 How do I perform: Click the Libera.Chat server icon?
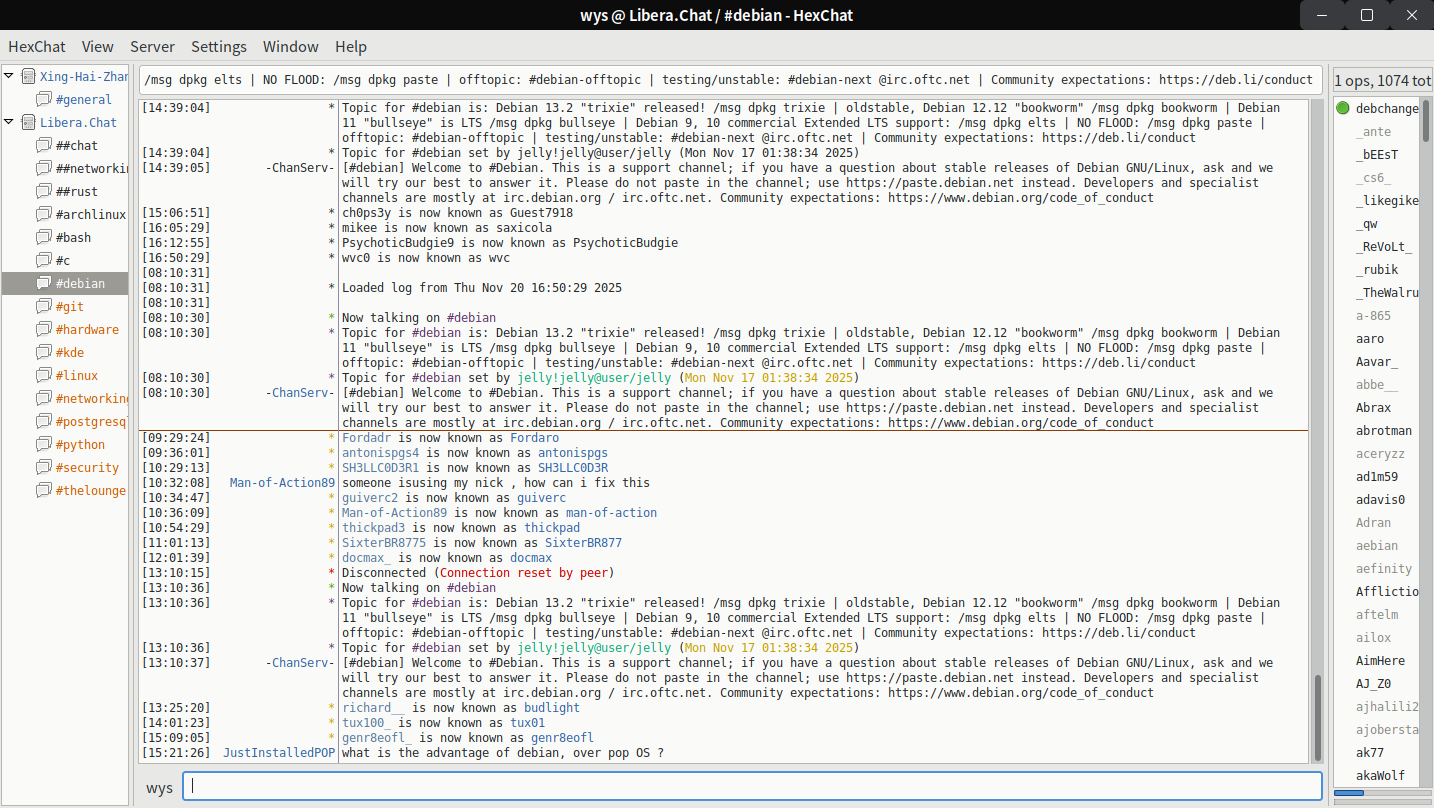[28, 123]
